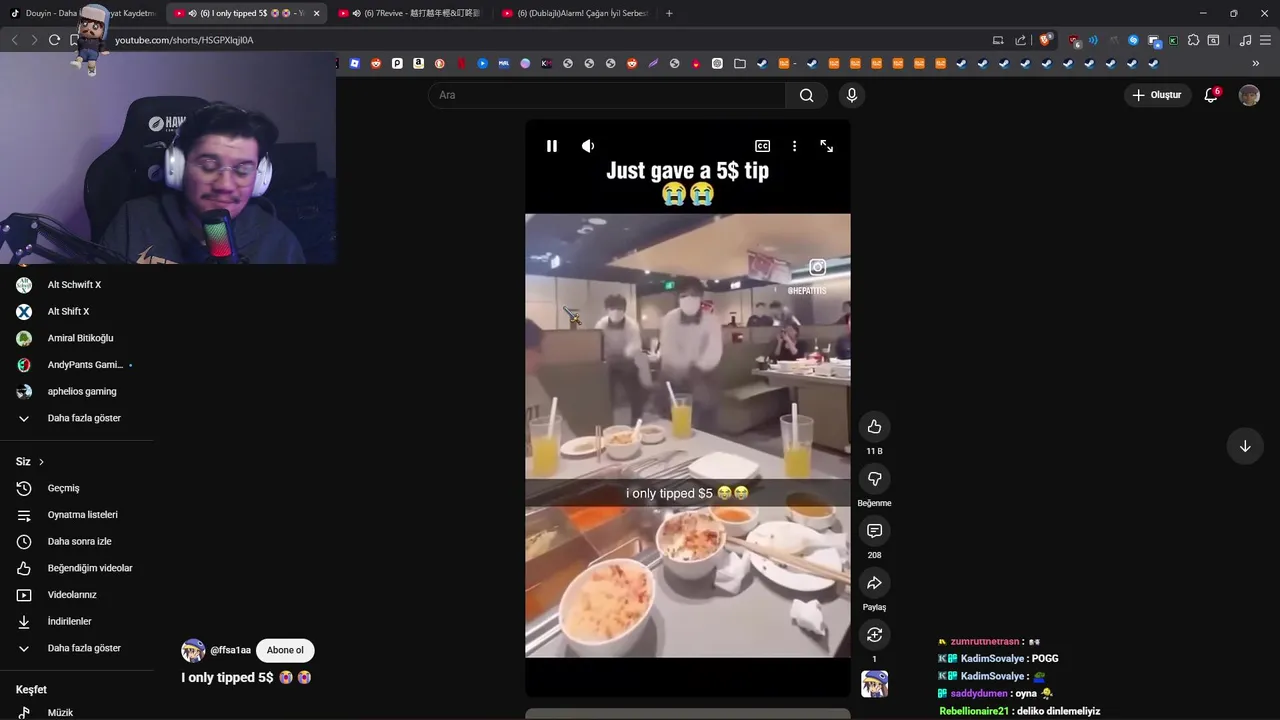Switch to the (Dublajlı)Alarm! tab
Image resolution: width=1280 pixels, height=720 pixels.
573,13
